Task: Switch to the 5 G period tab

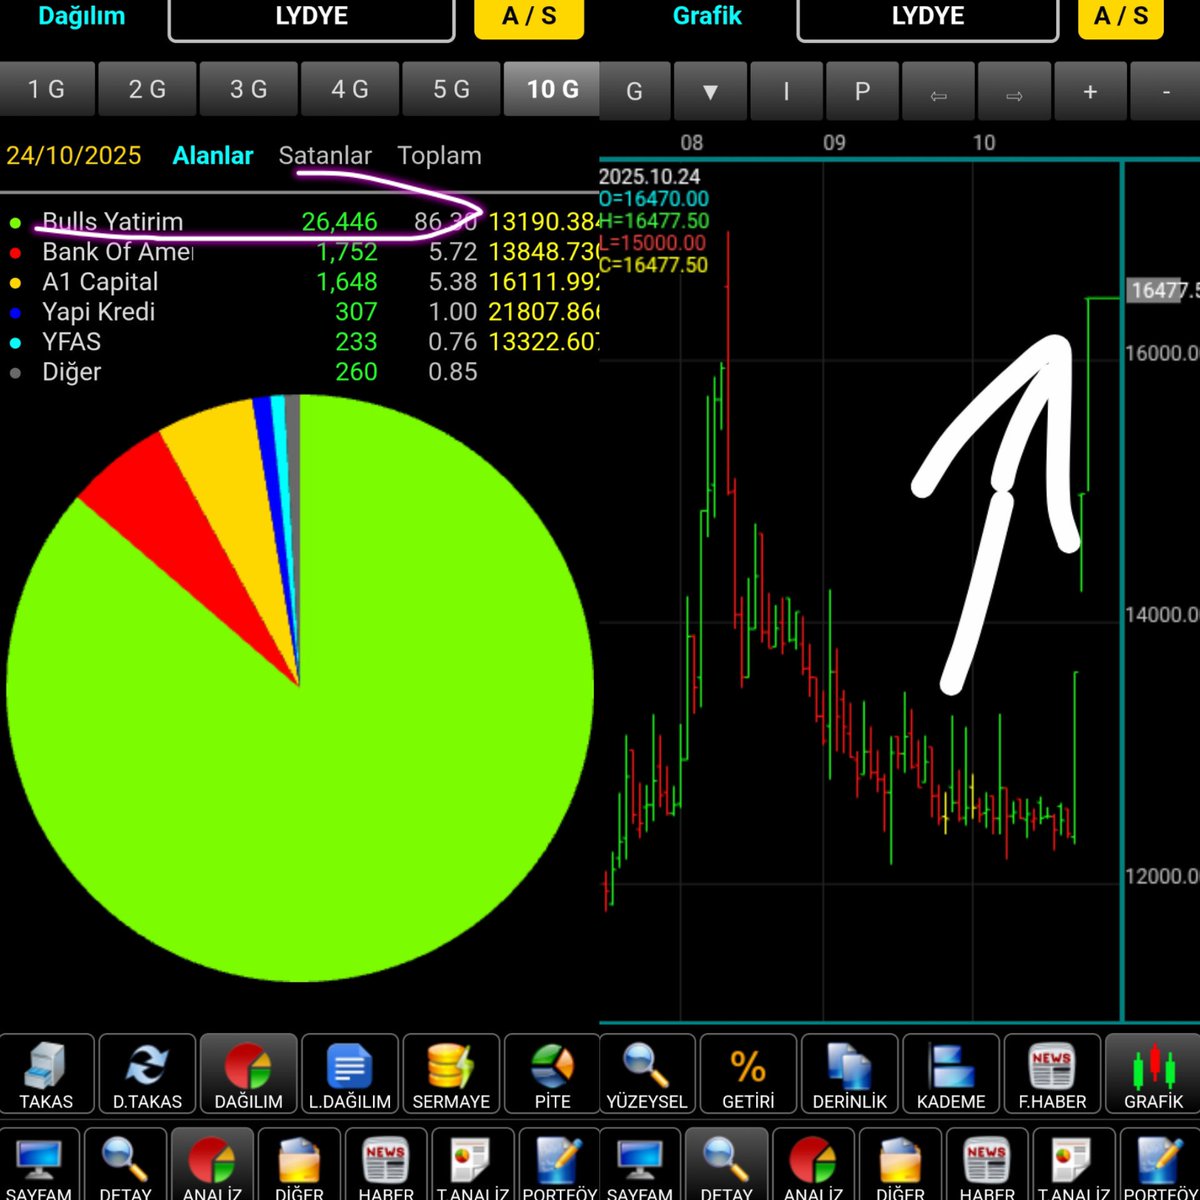Action: [451, 89]
